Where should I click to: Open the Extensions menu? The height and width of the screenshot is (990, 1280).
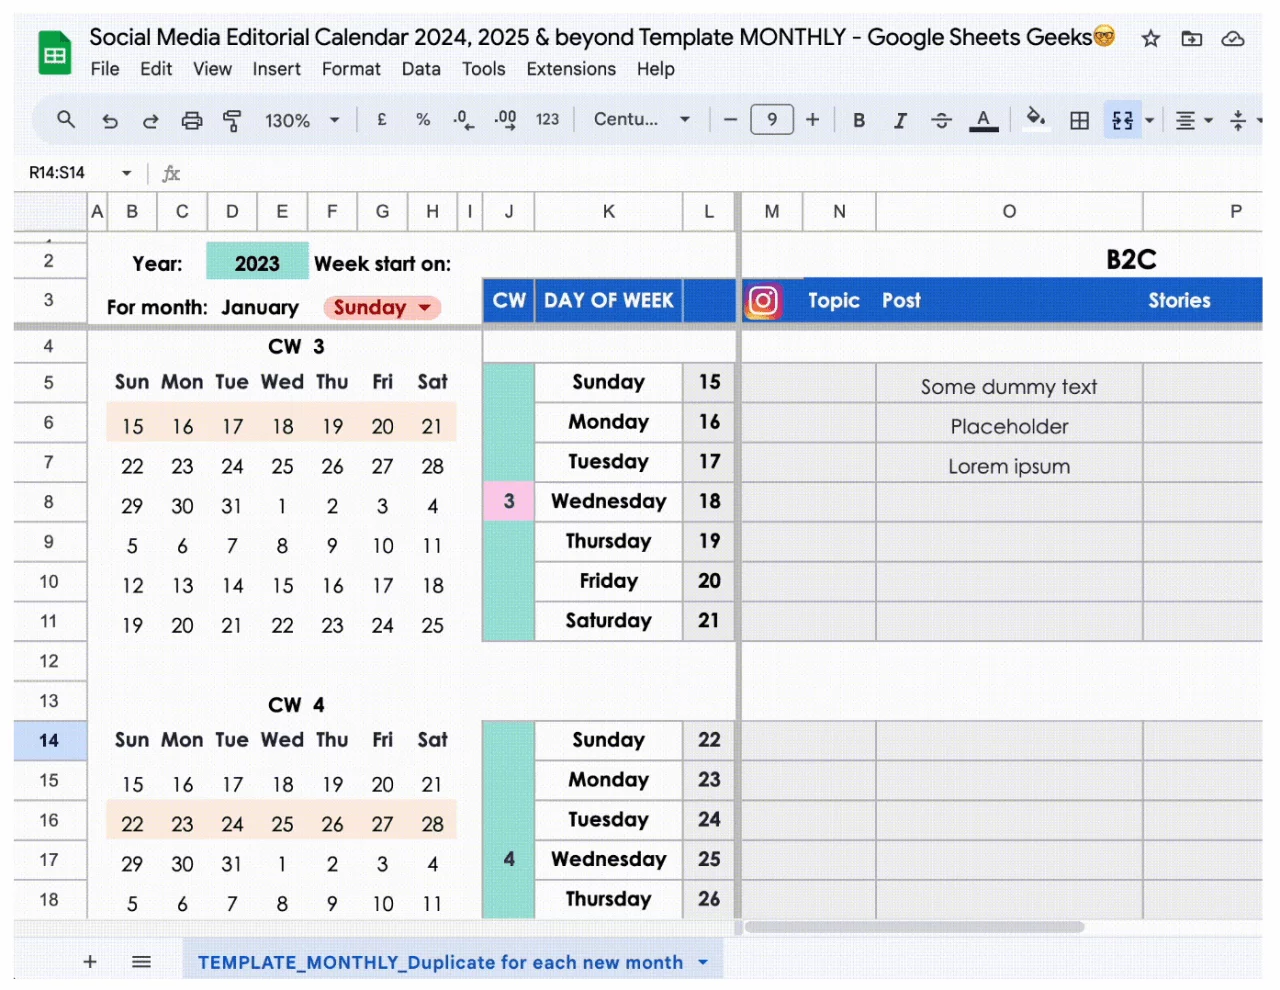tap(571, 69)
